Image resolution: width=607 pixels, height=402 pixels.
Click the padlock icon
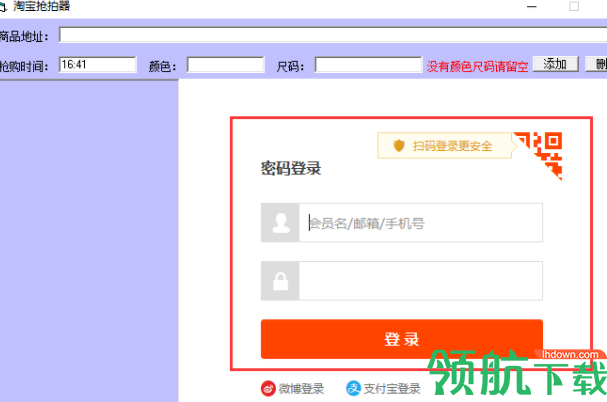[x=280, y=281]
